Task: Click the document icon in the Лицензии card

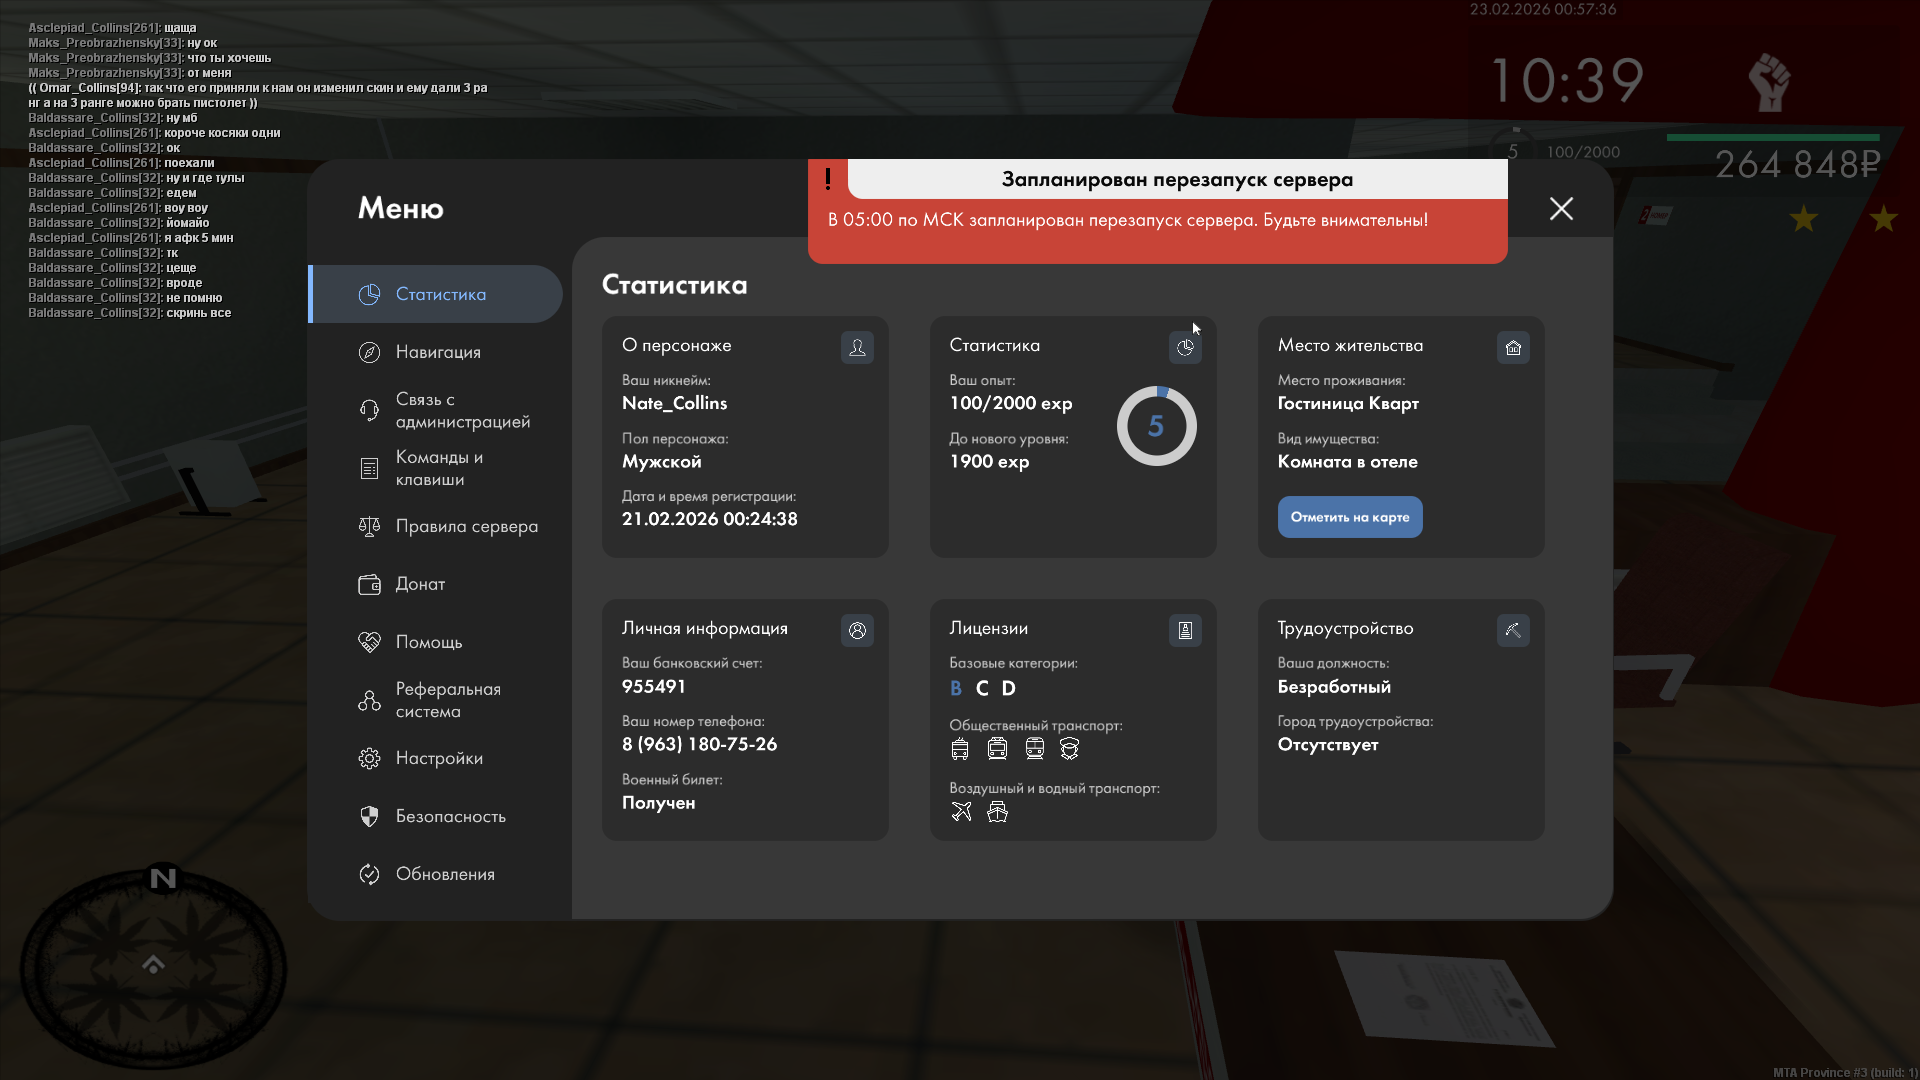Action: click(1185, 630)
